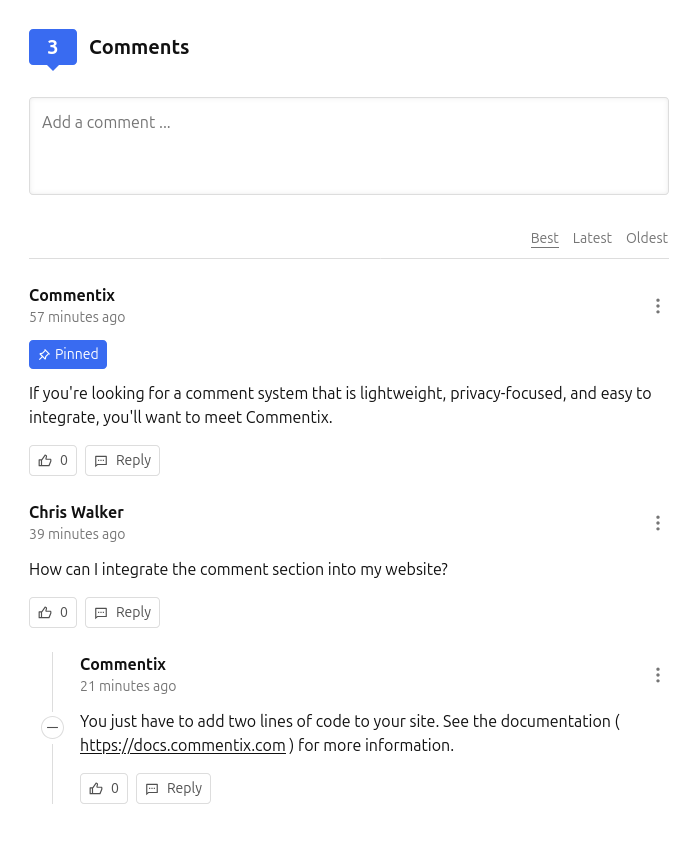Like the pinned Commentix comment
This screenshot has width=700, height=860.
53,460
